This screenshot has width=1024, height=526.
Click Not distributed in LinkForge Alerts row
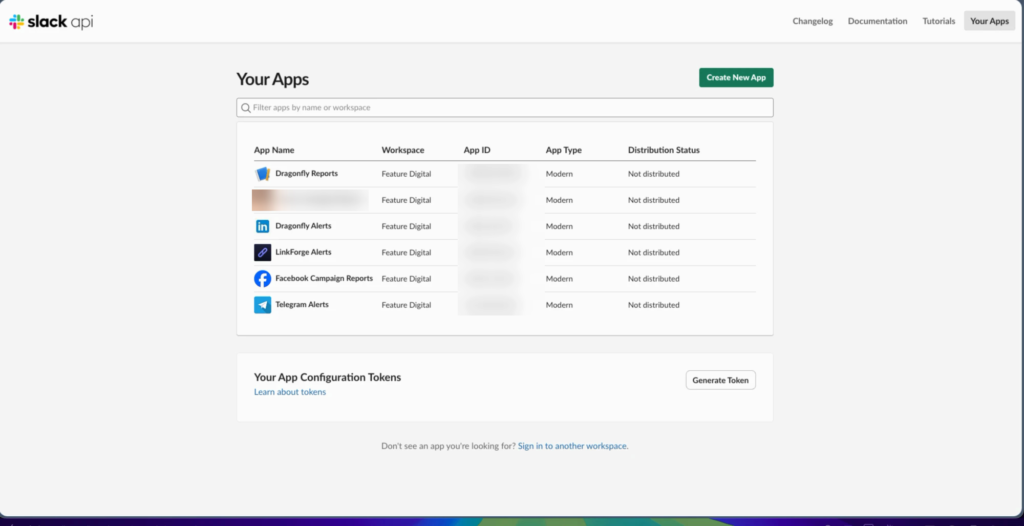point(654,252)
